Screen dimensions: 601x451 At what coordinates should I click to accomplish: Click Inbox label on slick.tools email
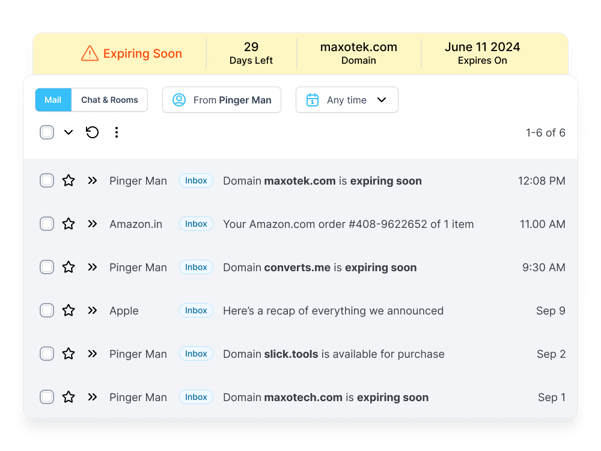point(196,354)
